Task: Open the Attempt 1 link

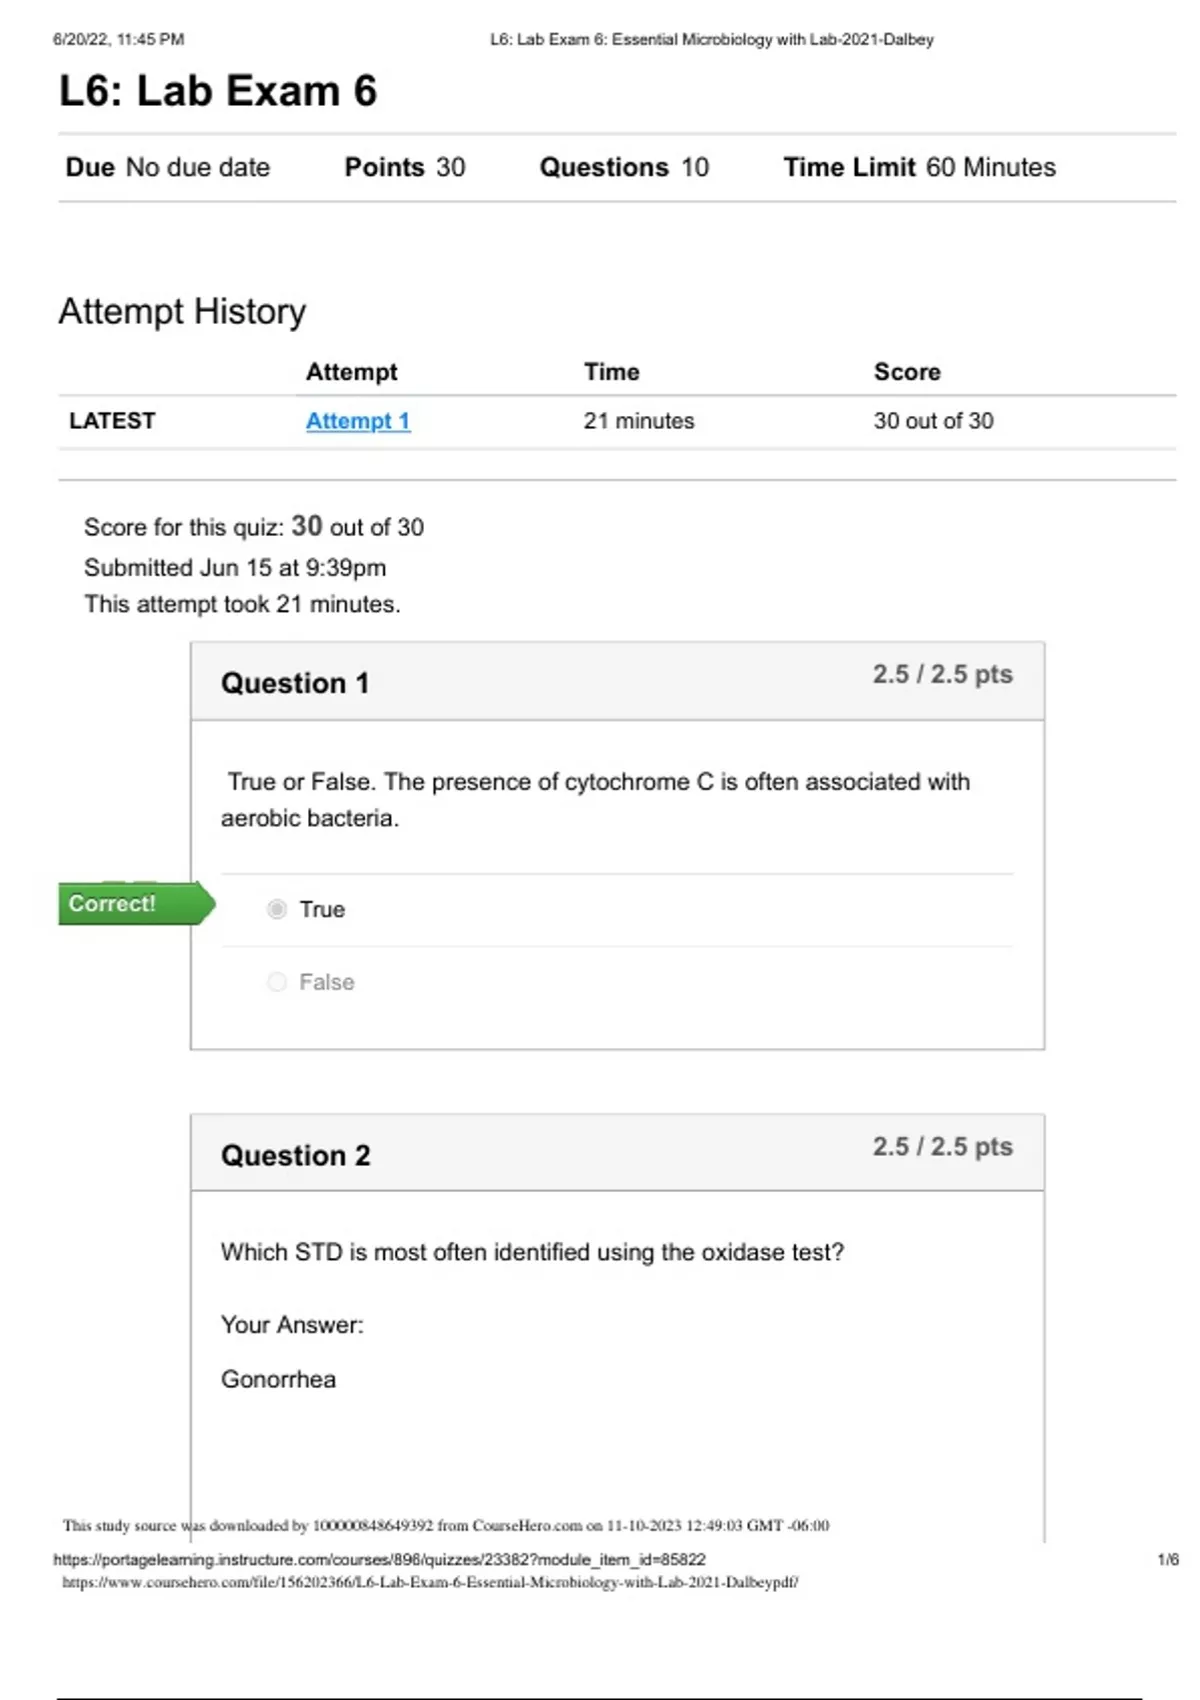Action: [x=358, y=421]
